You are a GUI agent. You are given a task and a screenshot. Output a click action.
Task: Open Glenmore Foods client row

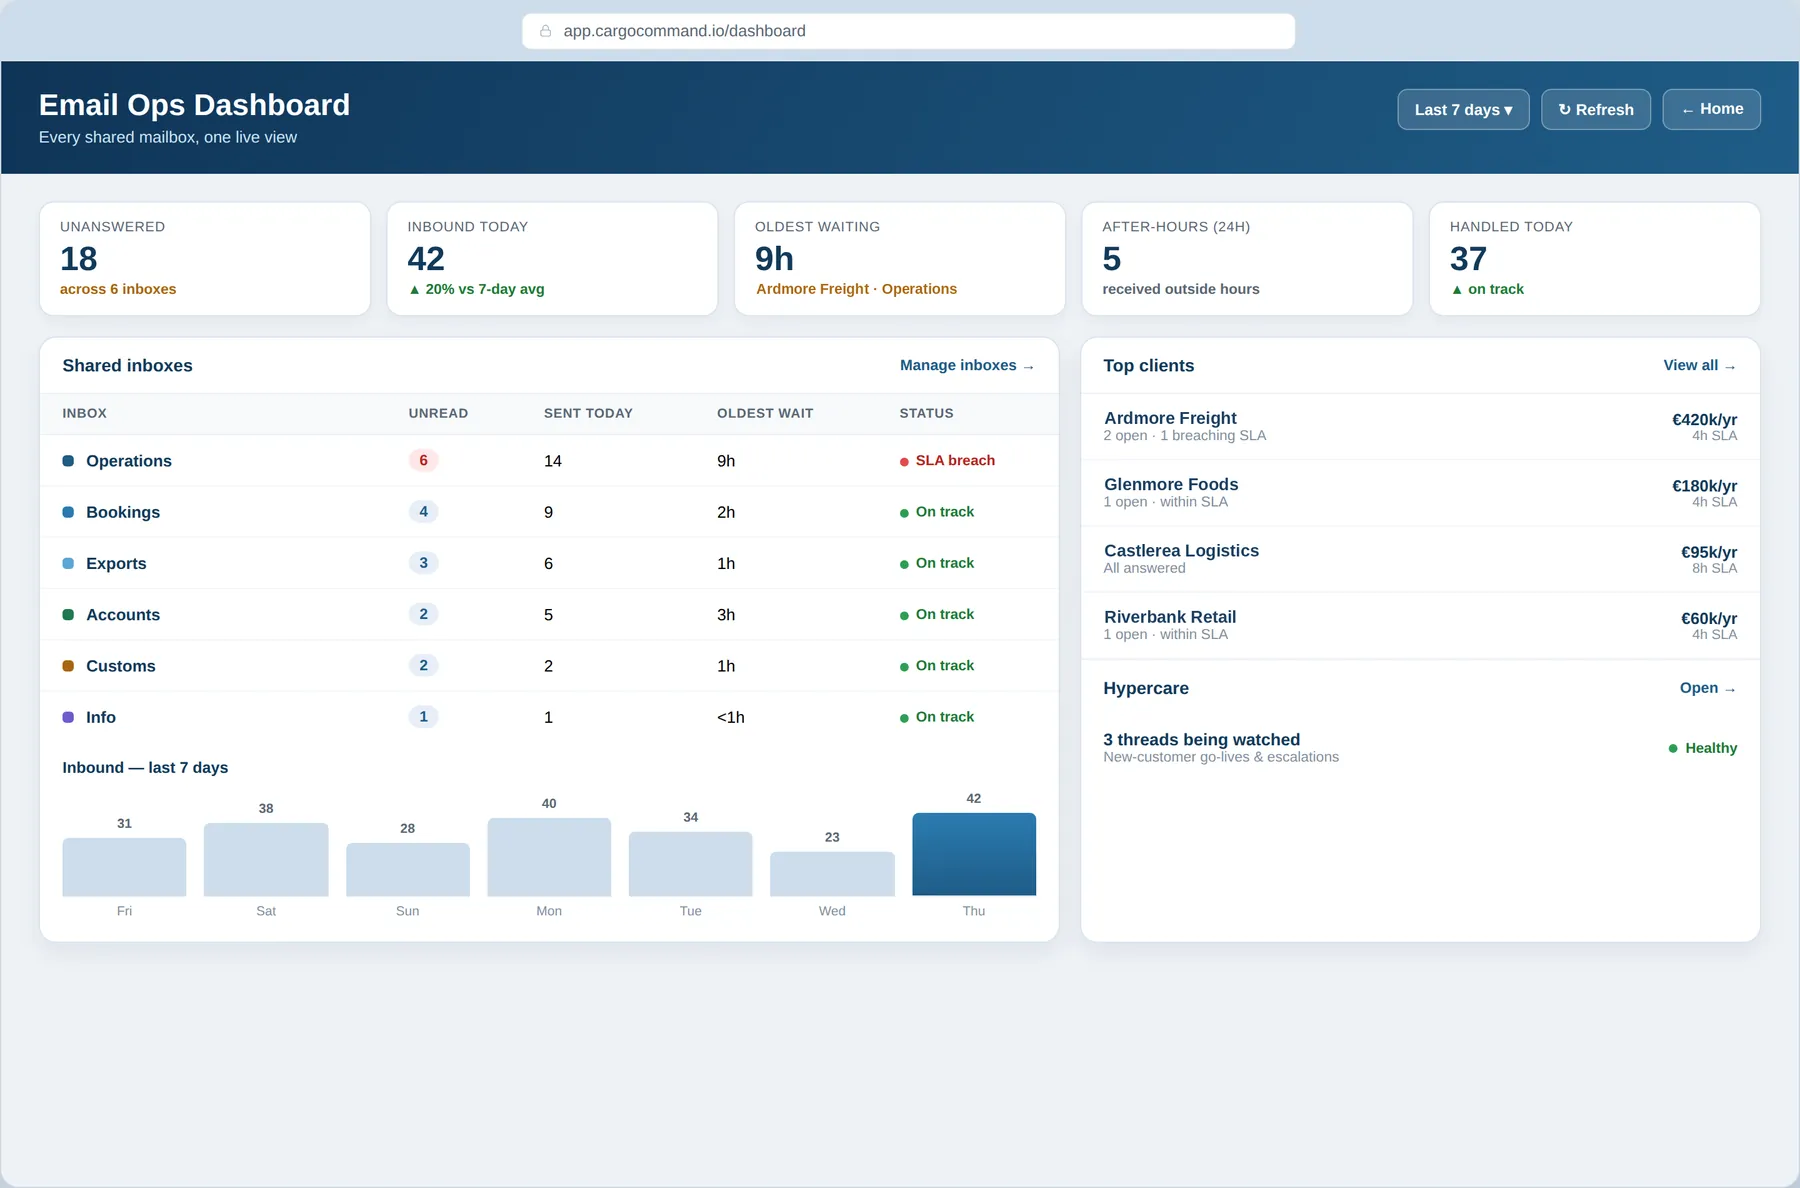(x=1420, y=493)
